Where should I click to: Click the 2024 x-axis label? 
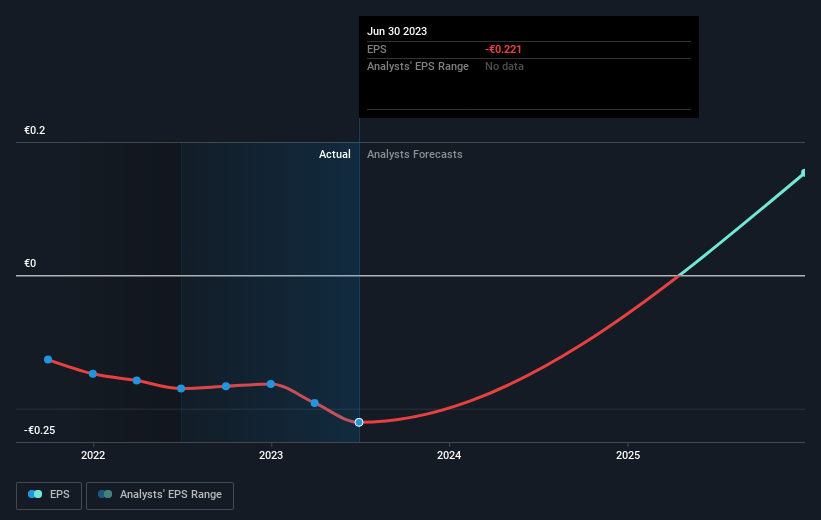(449, 455)
